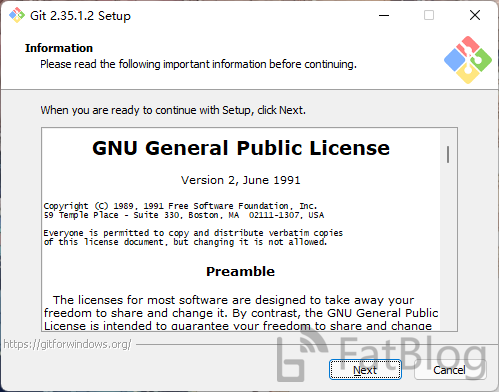Click the disabled maximize button
Viewport: 499px width, 392px height.
tap(429, 15)
